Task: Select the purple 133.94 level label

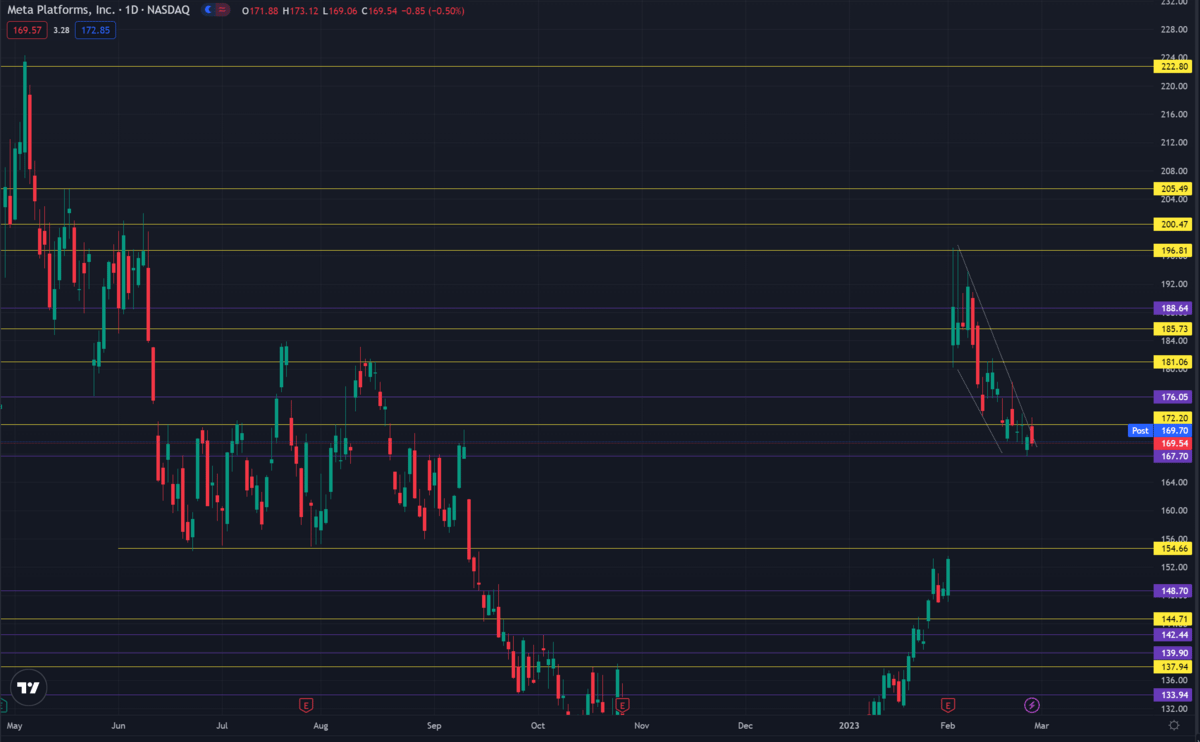Action: (1172, 695)
